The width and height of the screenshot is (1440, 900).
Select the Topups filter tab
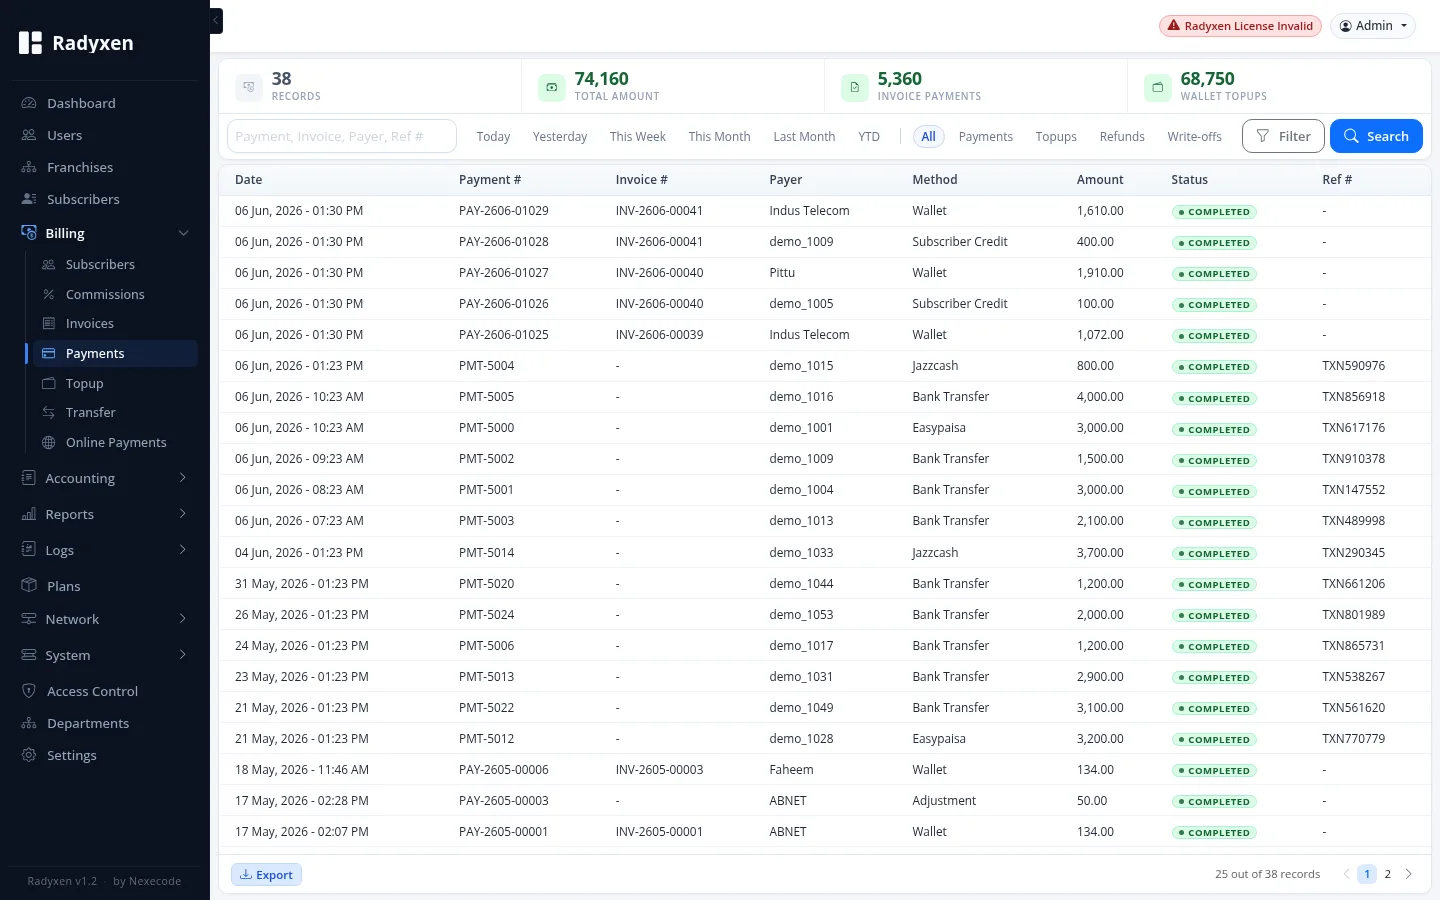(1056, 136)
